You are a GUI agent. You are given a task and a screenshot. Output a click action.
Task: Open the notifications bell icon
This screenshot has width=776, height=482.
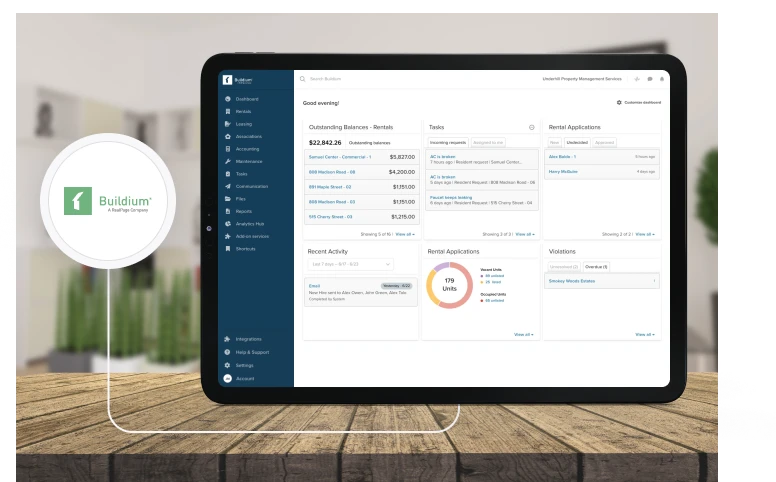[x=662, y=79]
